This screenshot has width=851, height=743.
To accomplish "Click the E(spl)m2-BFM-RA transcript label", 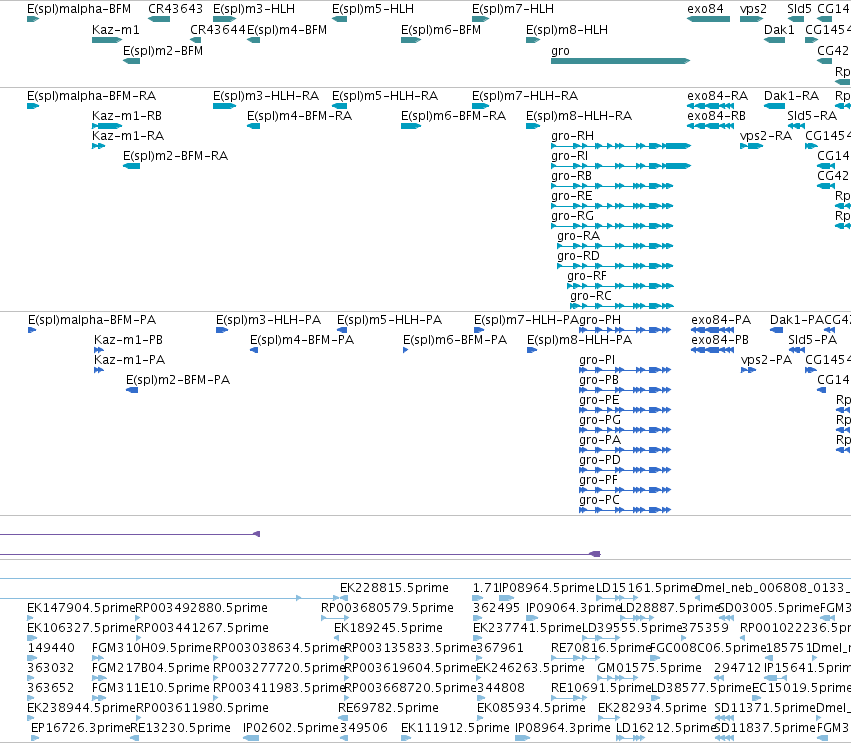I will (x=175, y=156).
